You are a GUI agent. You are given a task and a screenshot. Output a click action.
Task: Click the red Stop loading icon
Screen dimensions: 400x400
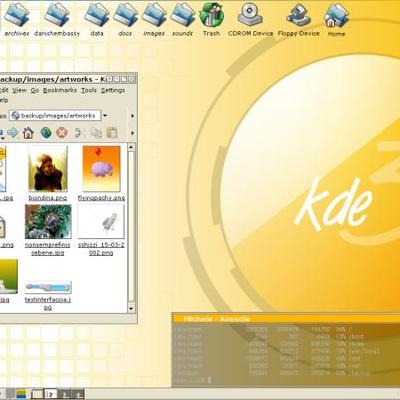[62, 133]
